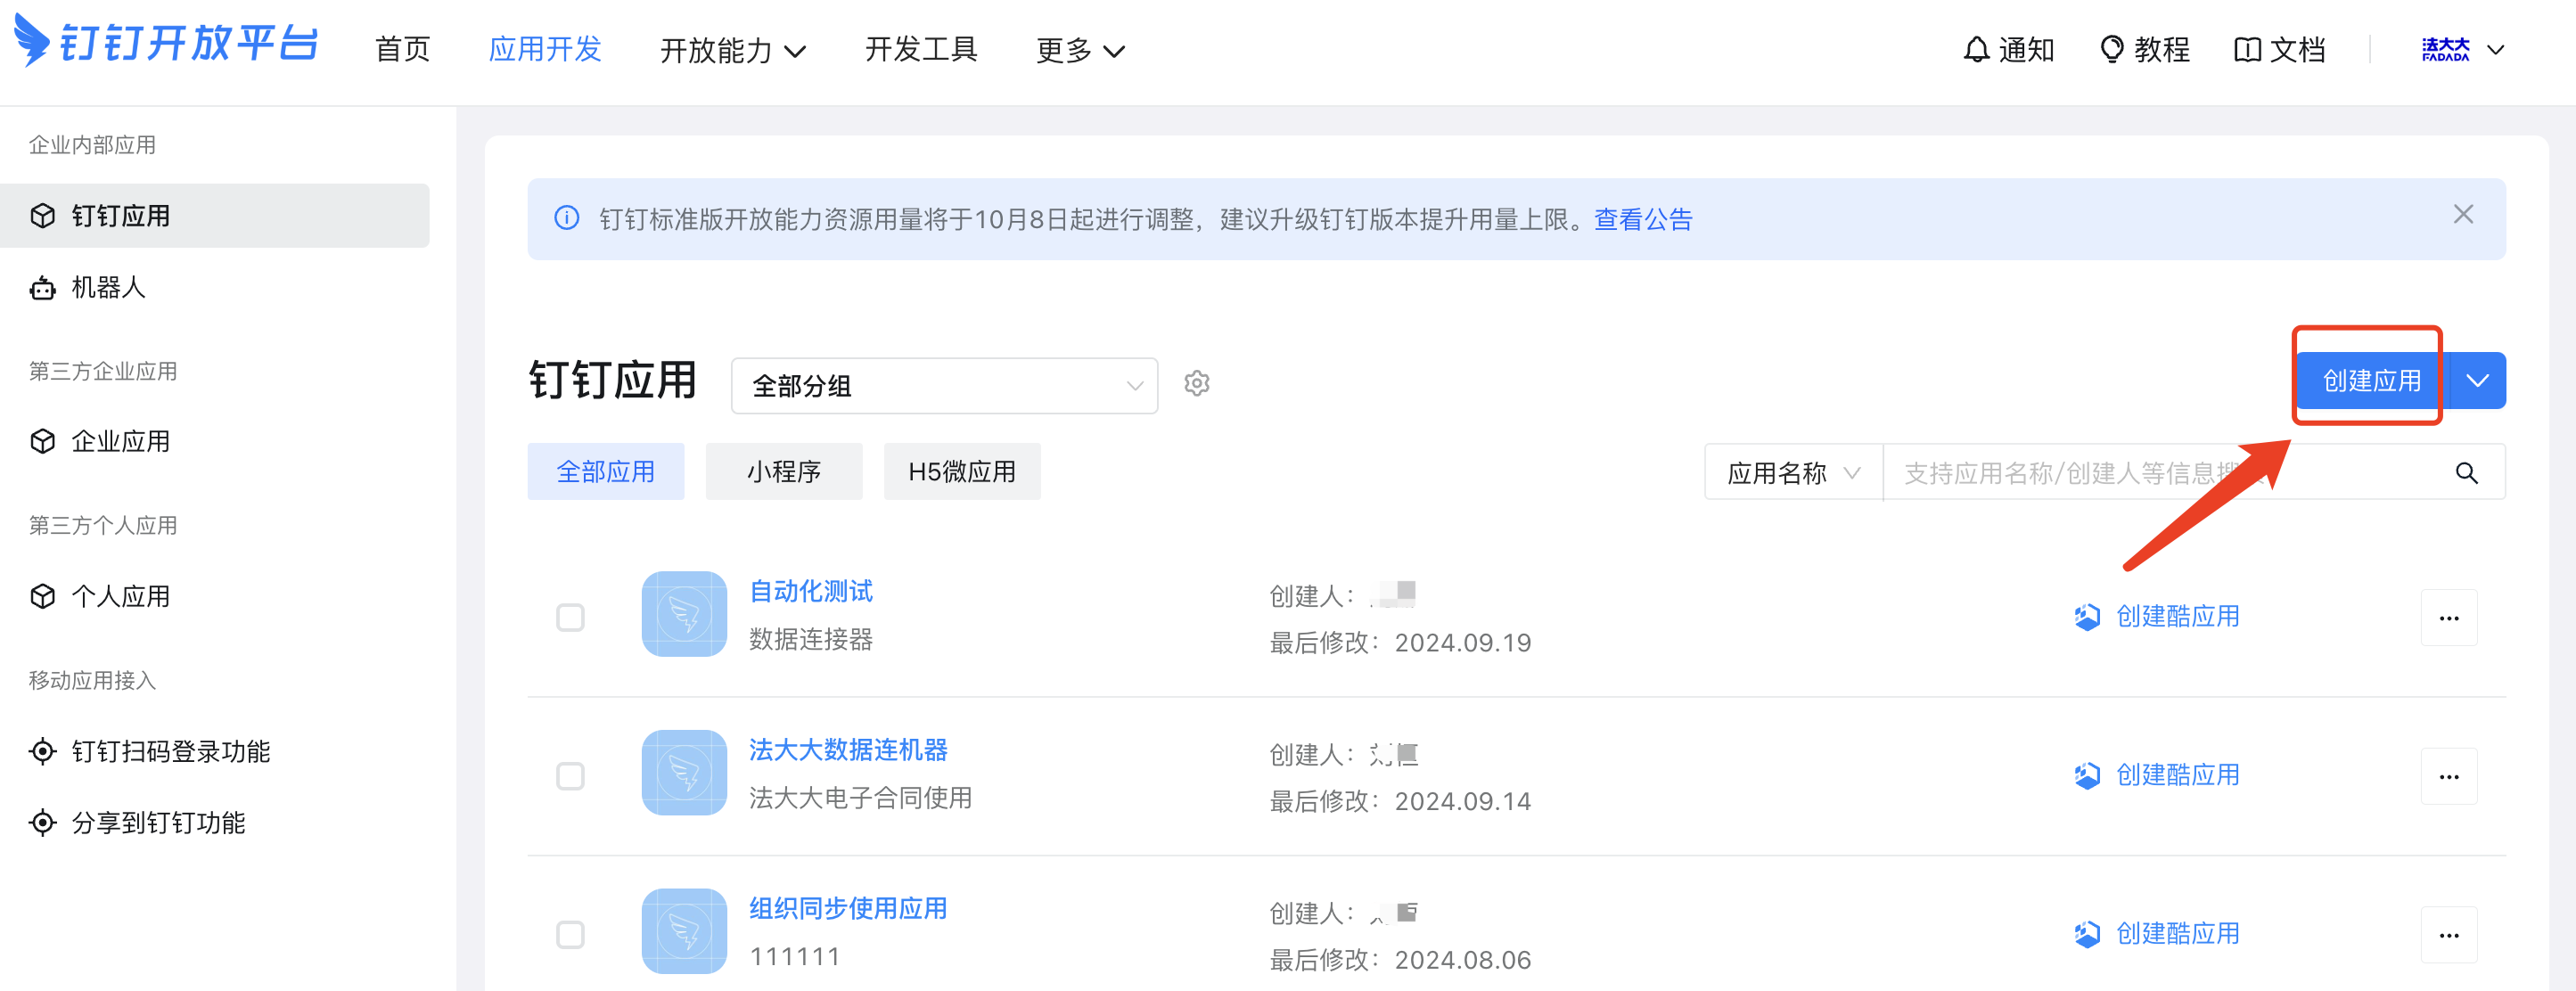The width and height of the screenshot is (2576, 991).
Task: Select 钉钉应用 cube icon in sidebar
Action: click(x=42, y=215)
